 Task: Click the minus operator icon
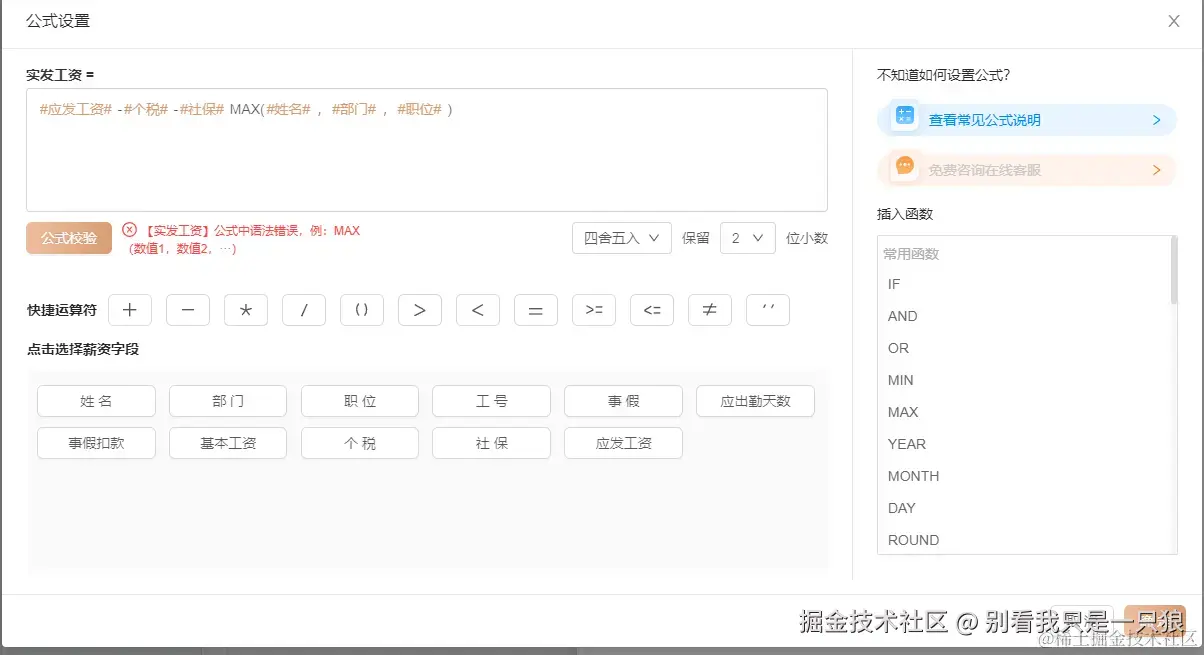tap(187, 310)
